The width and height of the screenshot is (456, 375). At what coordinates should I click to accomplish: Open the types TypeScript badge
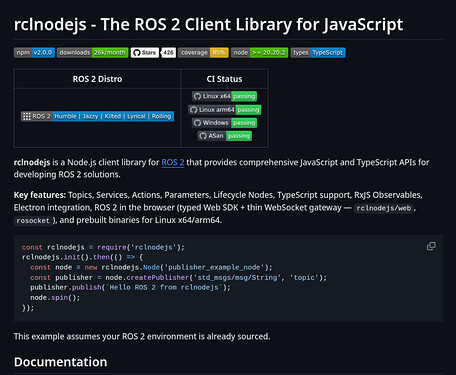(x=318, y=53)
